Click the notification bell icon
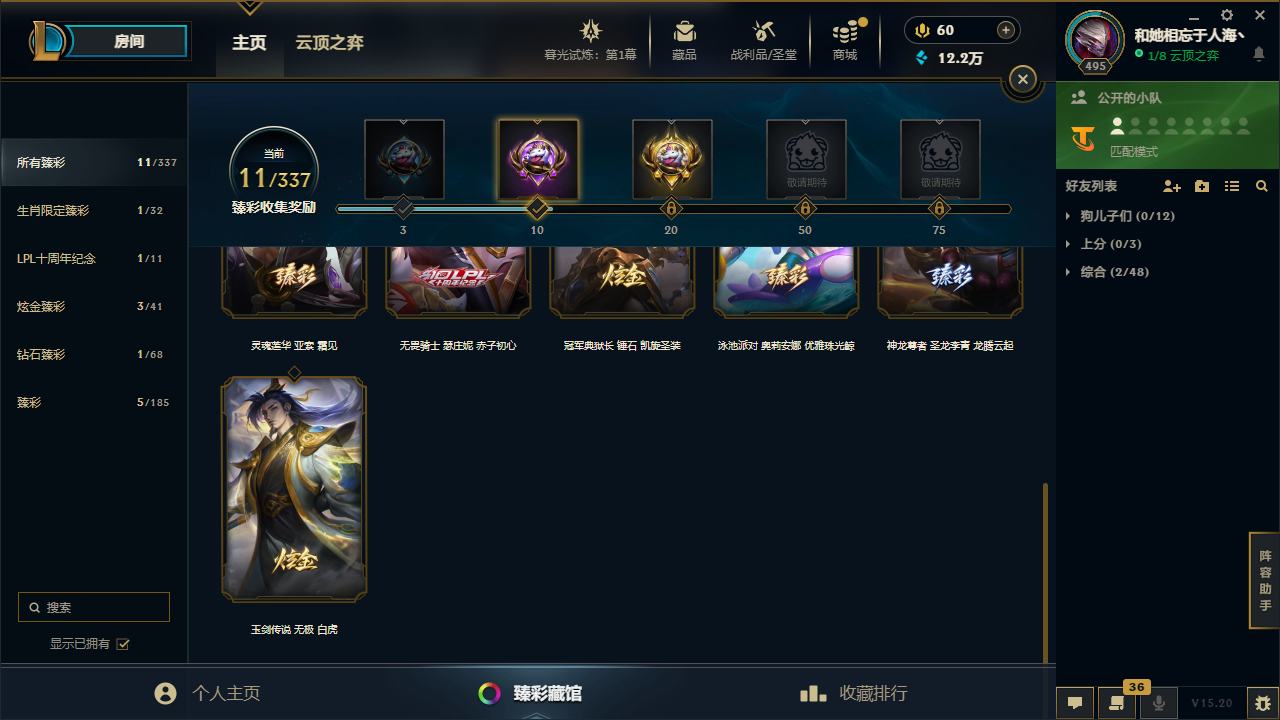Screen dimensions: 1280x720 click(1259, 55)
